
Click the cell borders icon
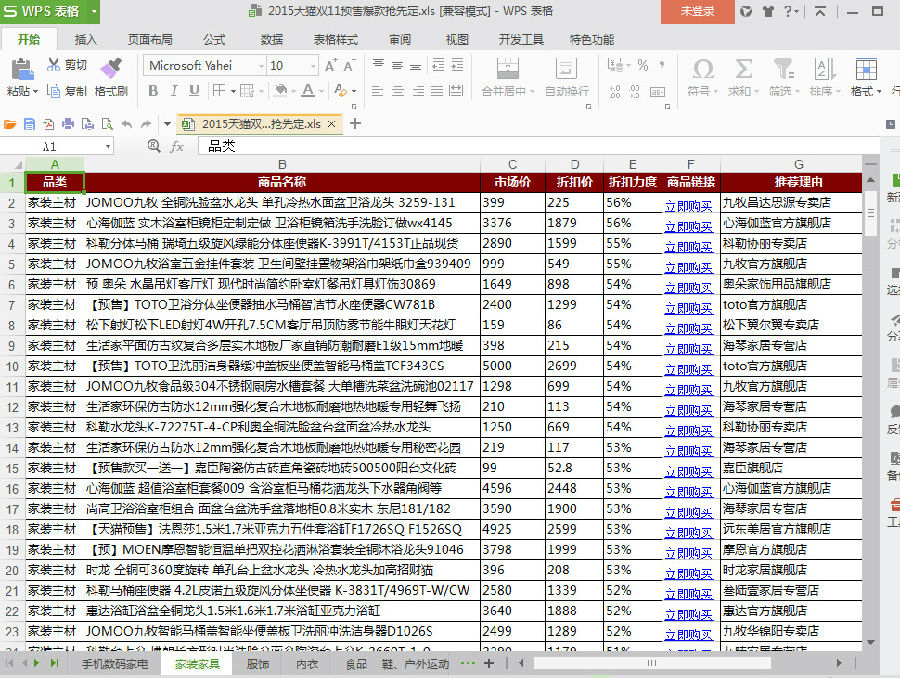click(219, 91)
